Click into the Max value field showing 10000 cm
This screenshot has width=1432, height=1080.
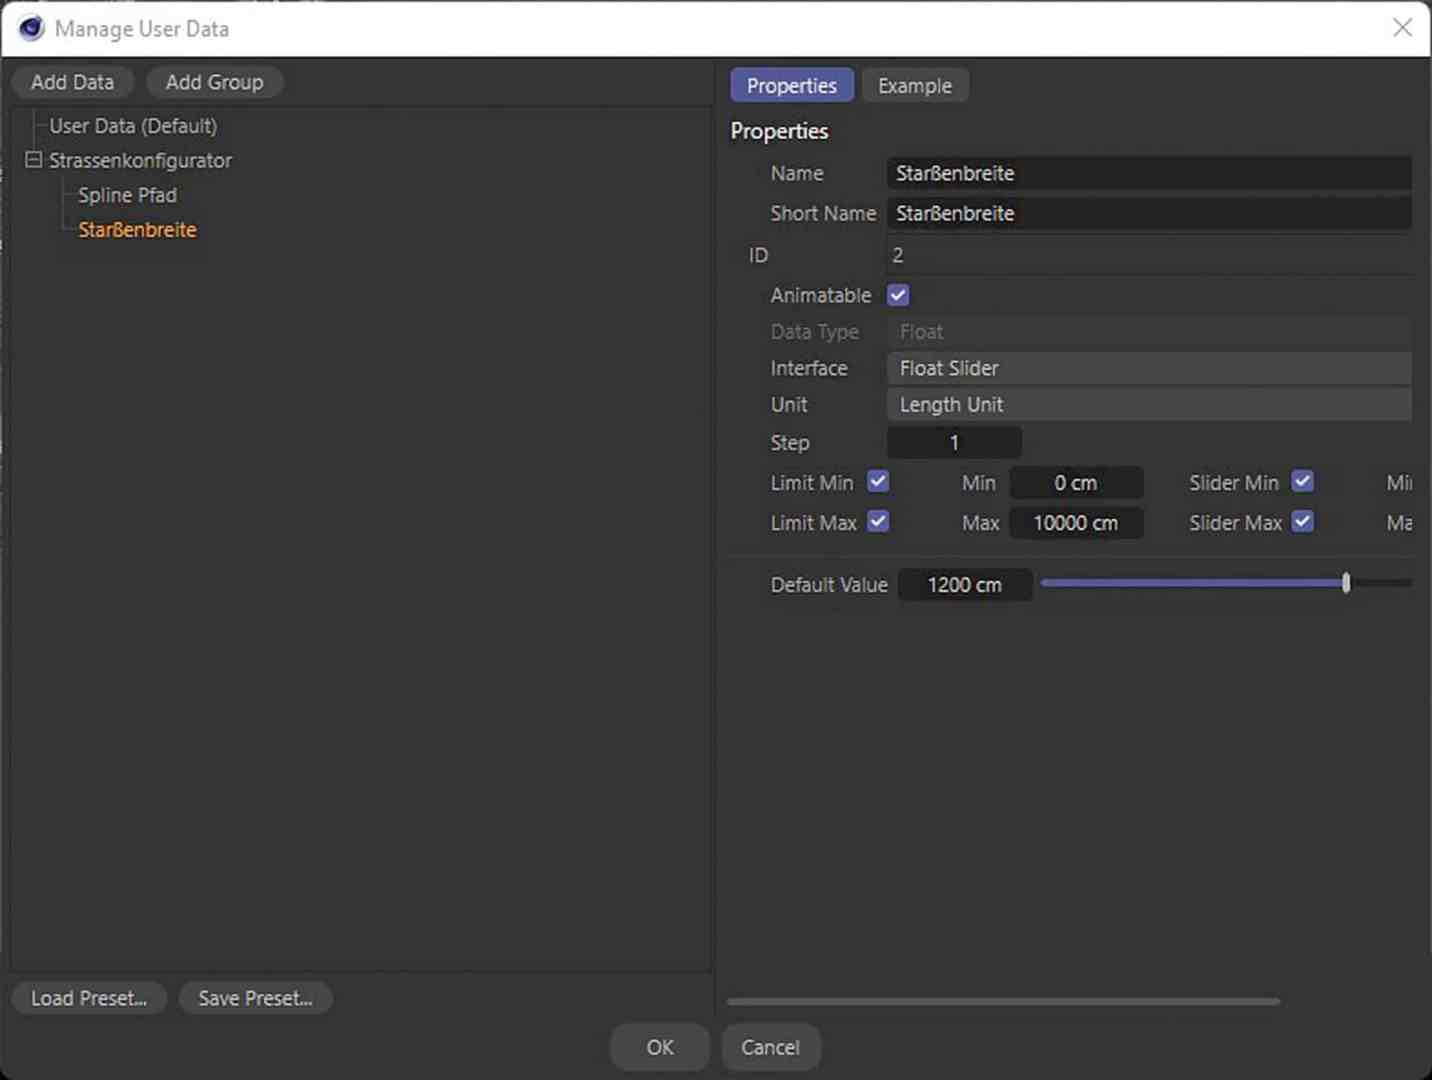(1076, 522)
